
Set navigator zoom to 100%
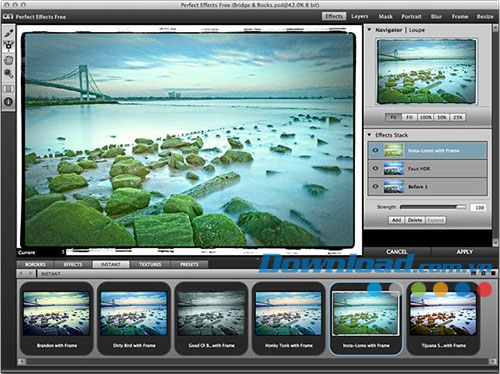click(x=425, y=117)
